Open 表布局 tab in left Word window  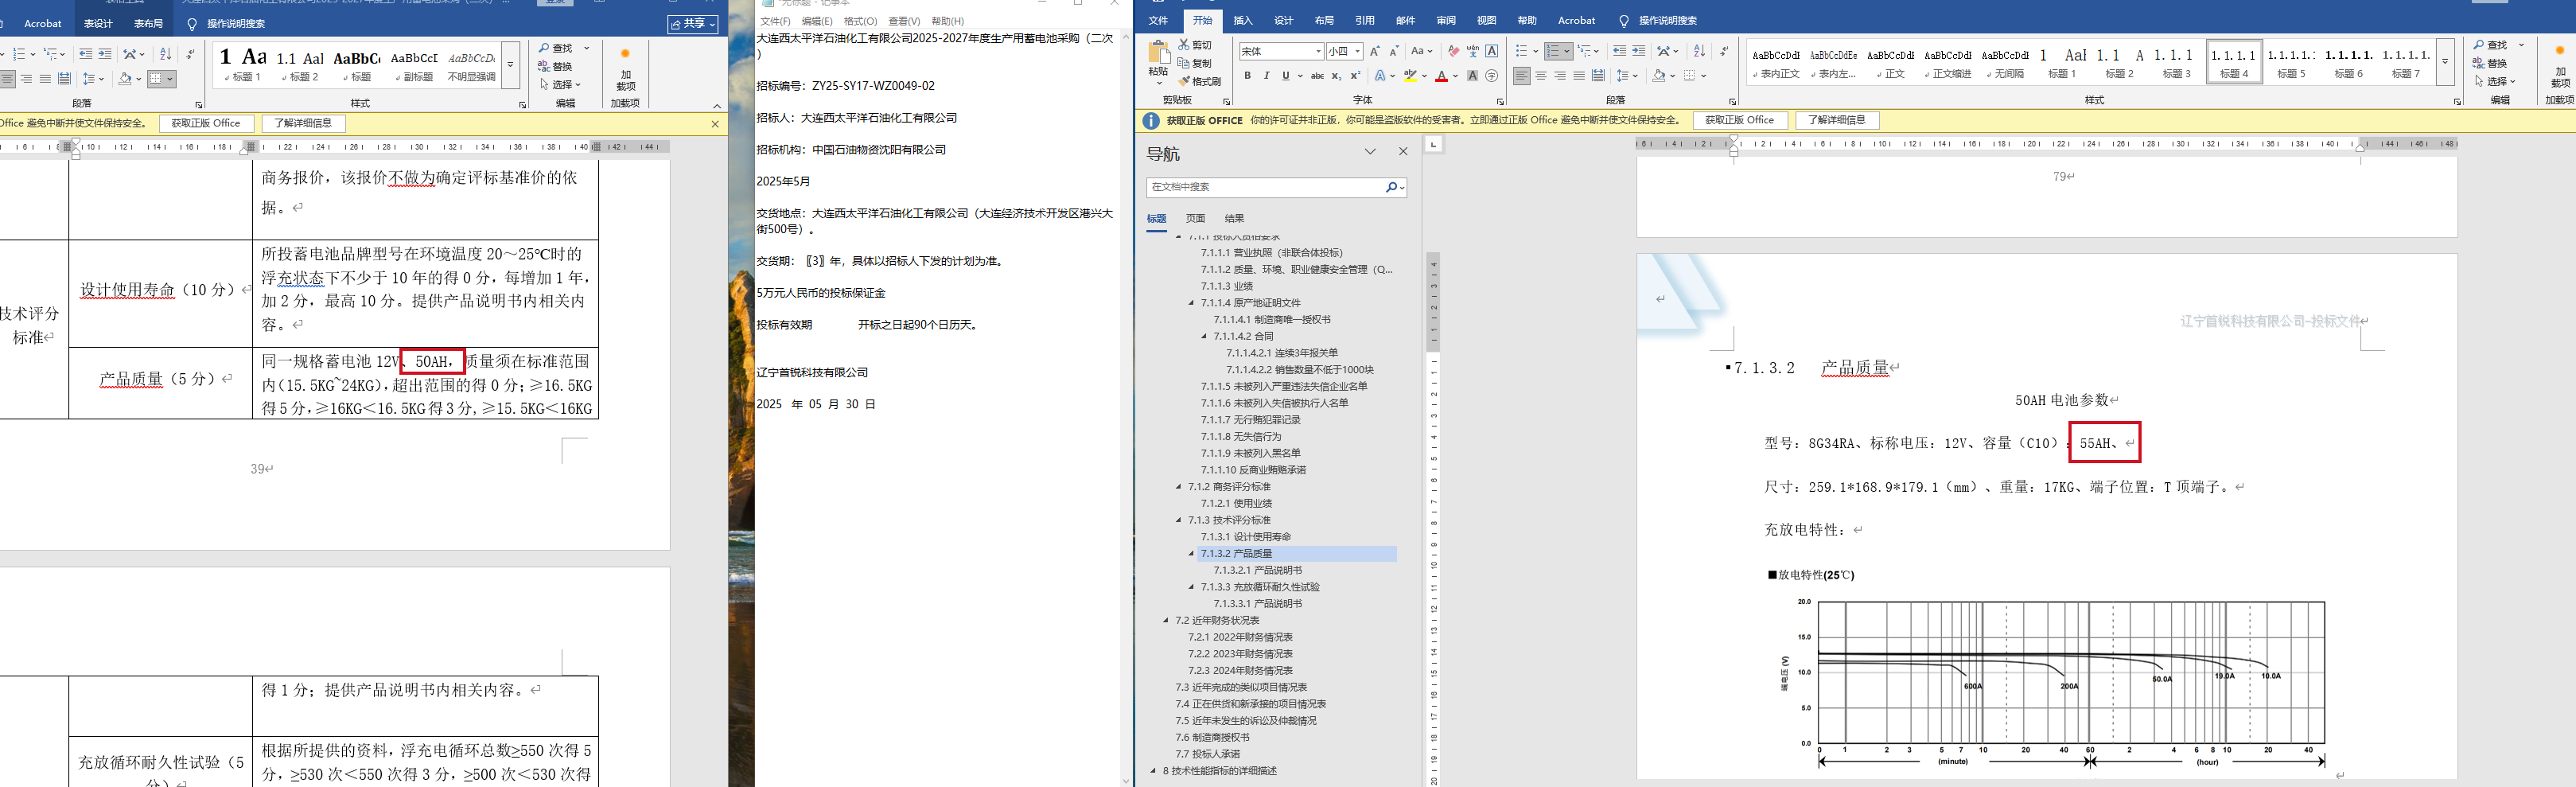[148, 23]
